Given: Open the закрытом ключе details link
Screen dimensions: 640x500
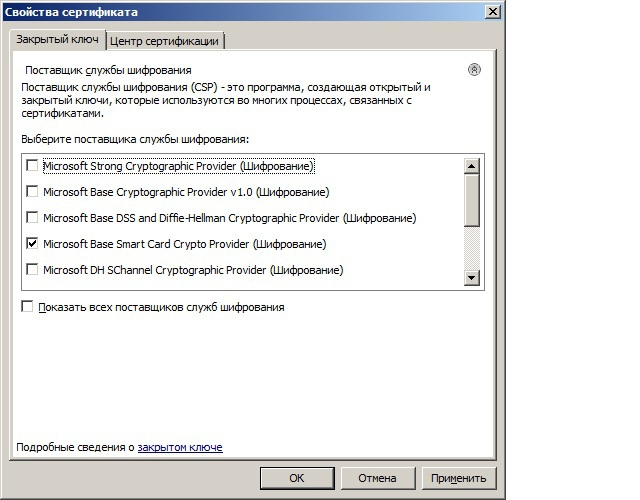Looking at the screenshot, I should (x=180, y=447).
